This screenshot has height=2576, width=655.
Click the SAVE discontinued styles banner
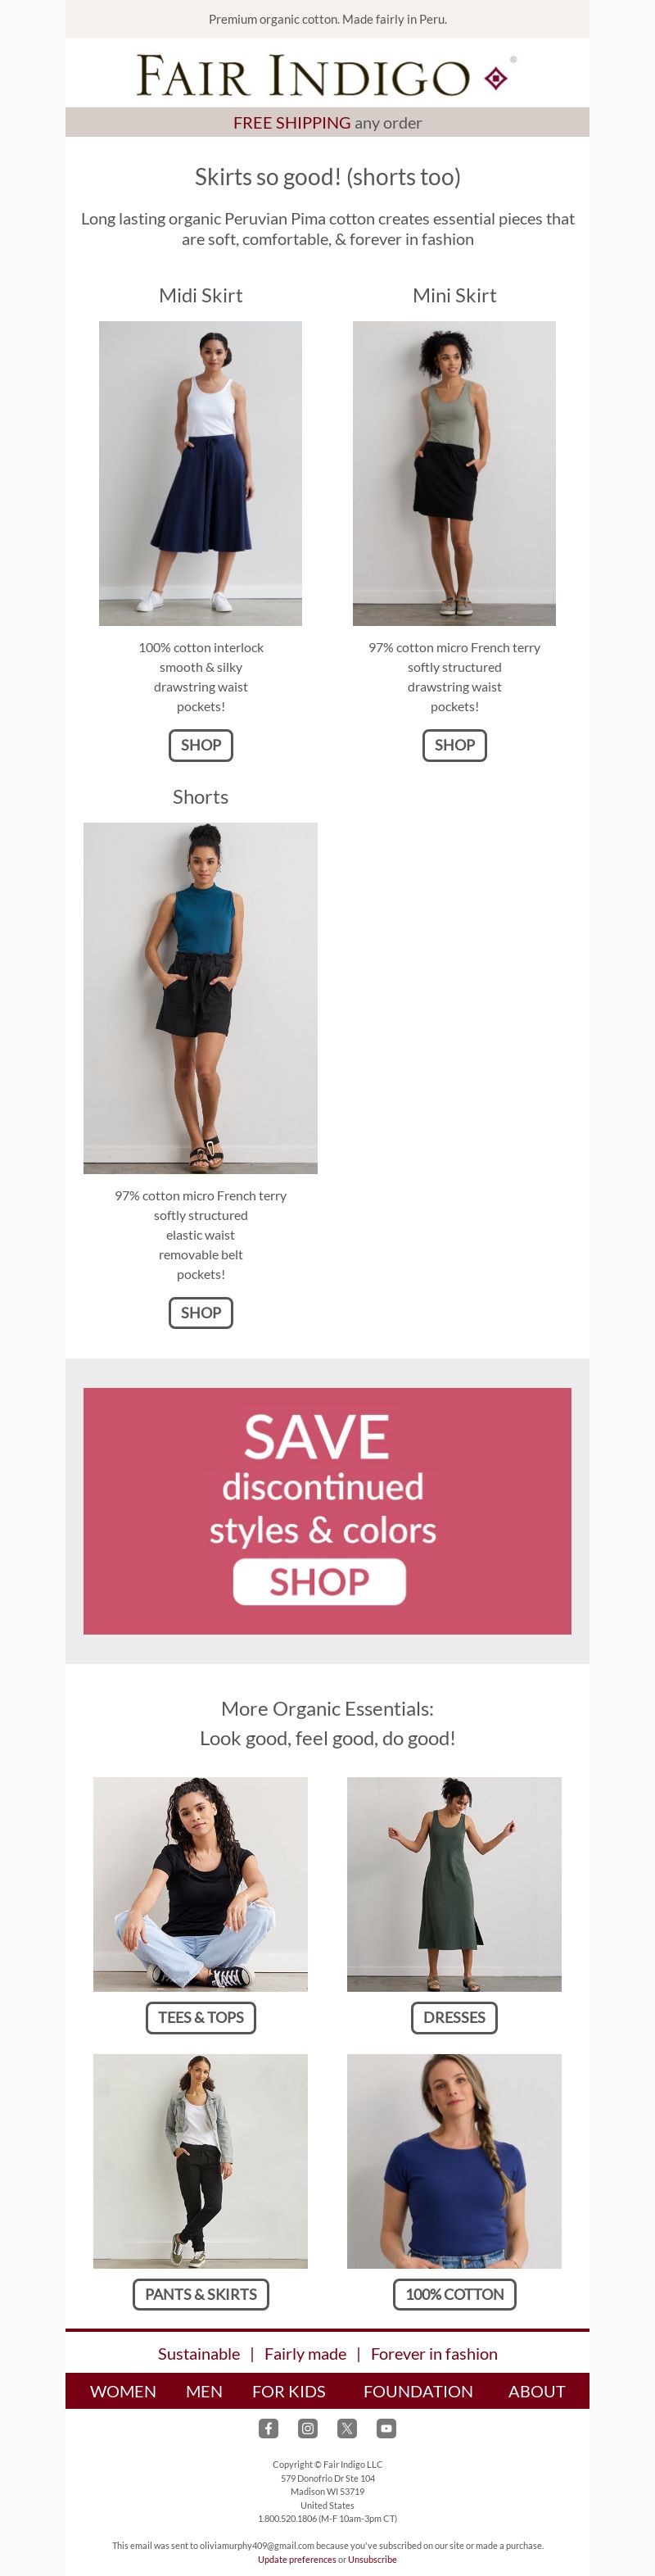(x=327, y=1510)
